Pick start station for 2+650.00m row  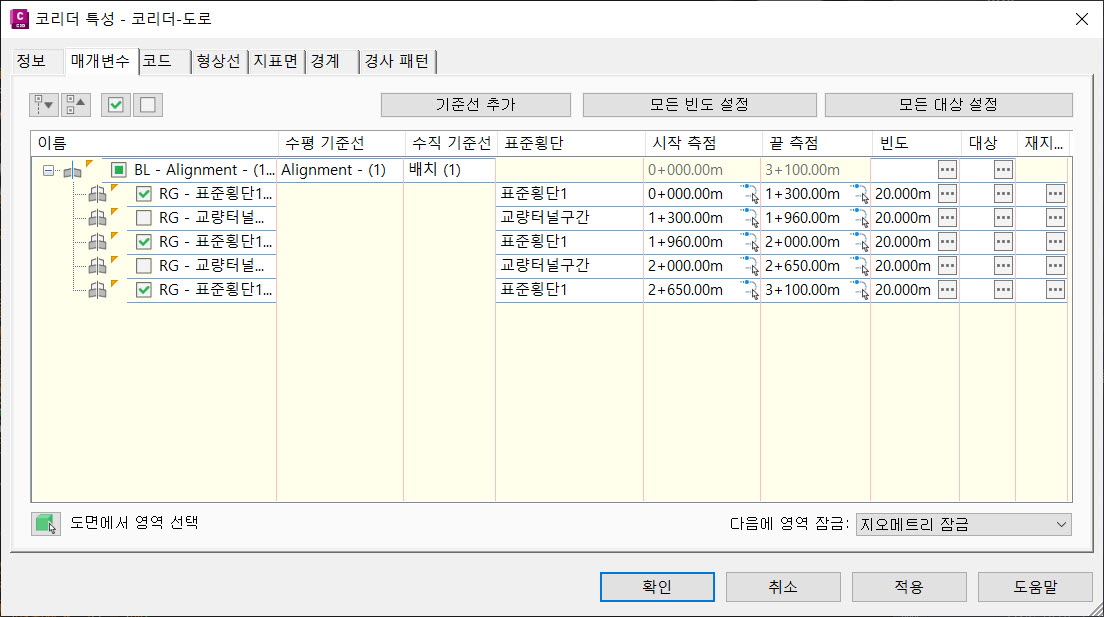pos(750,289)
